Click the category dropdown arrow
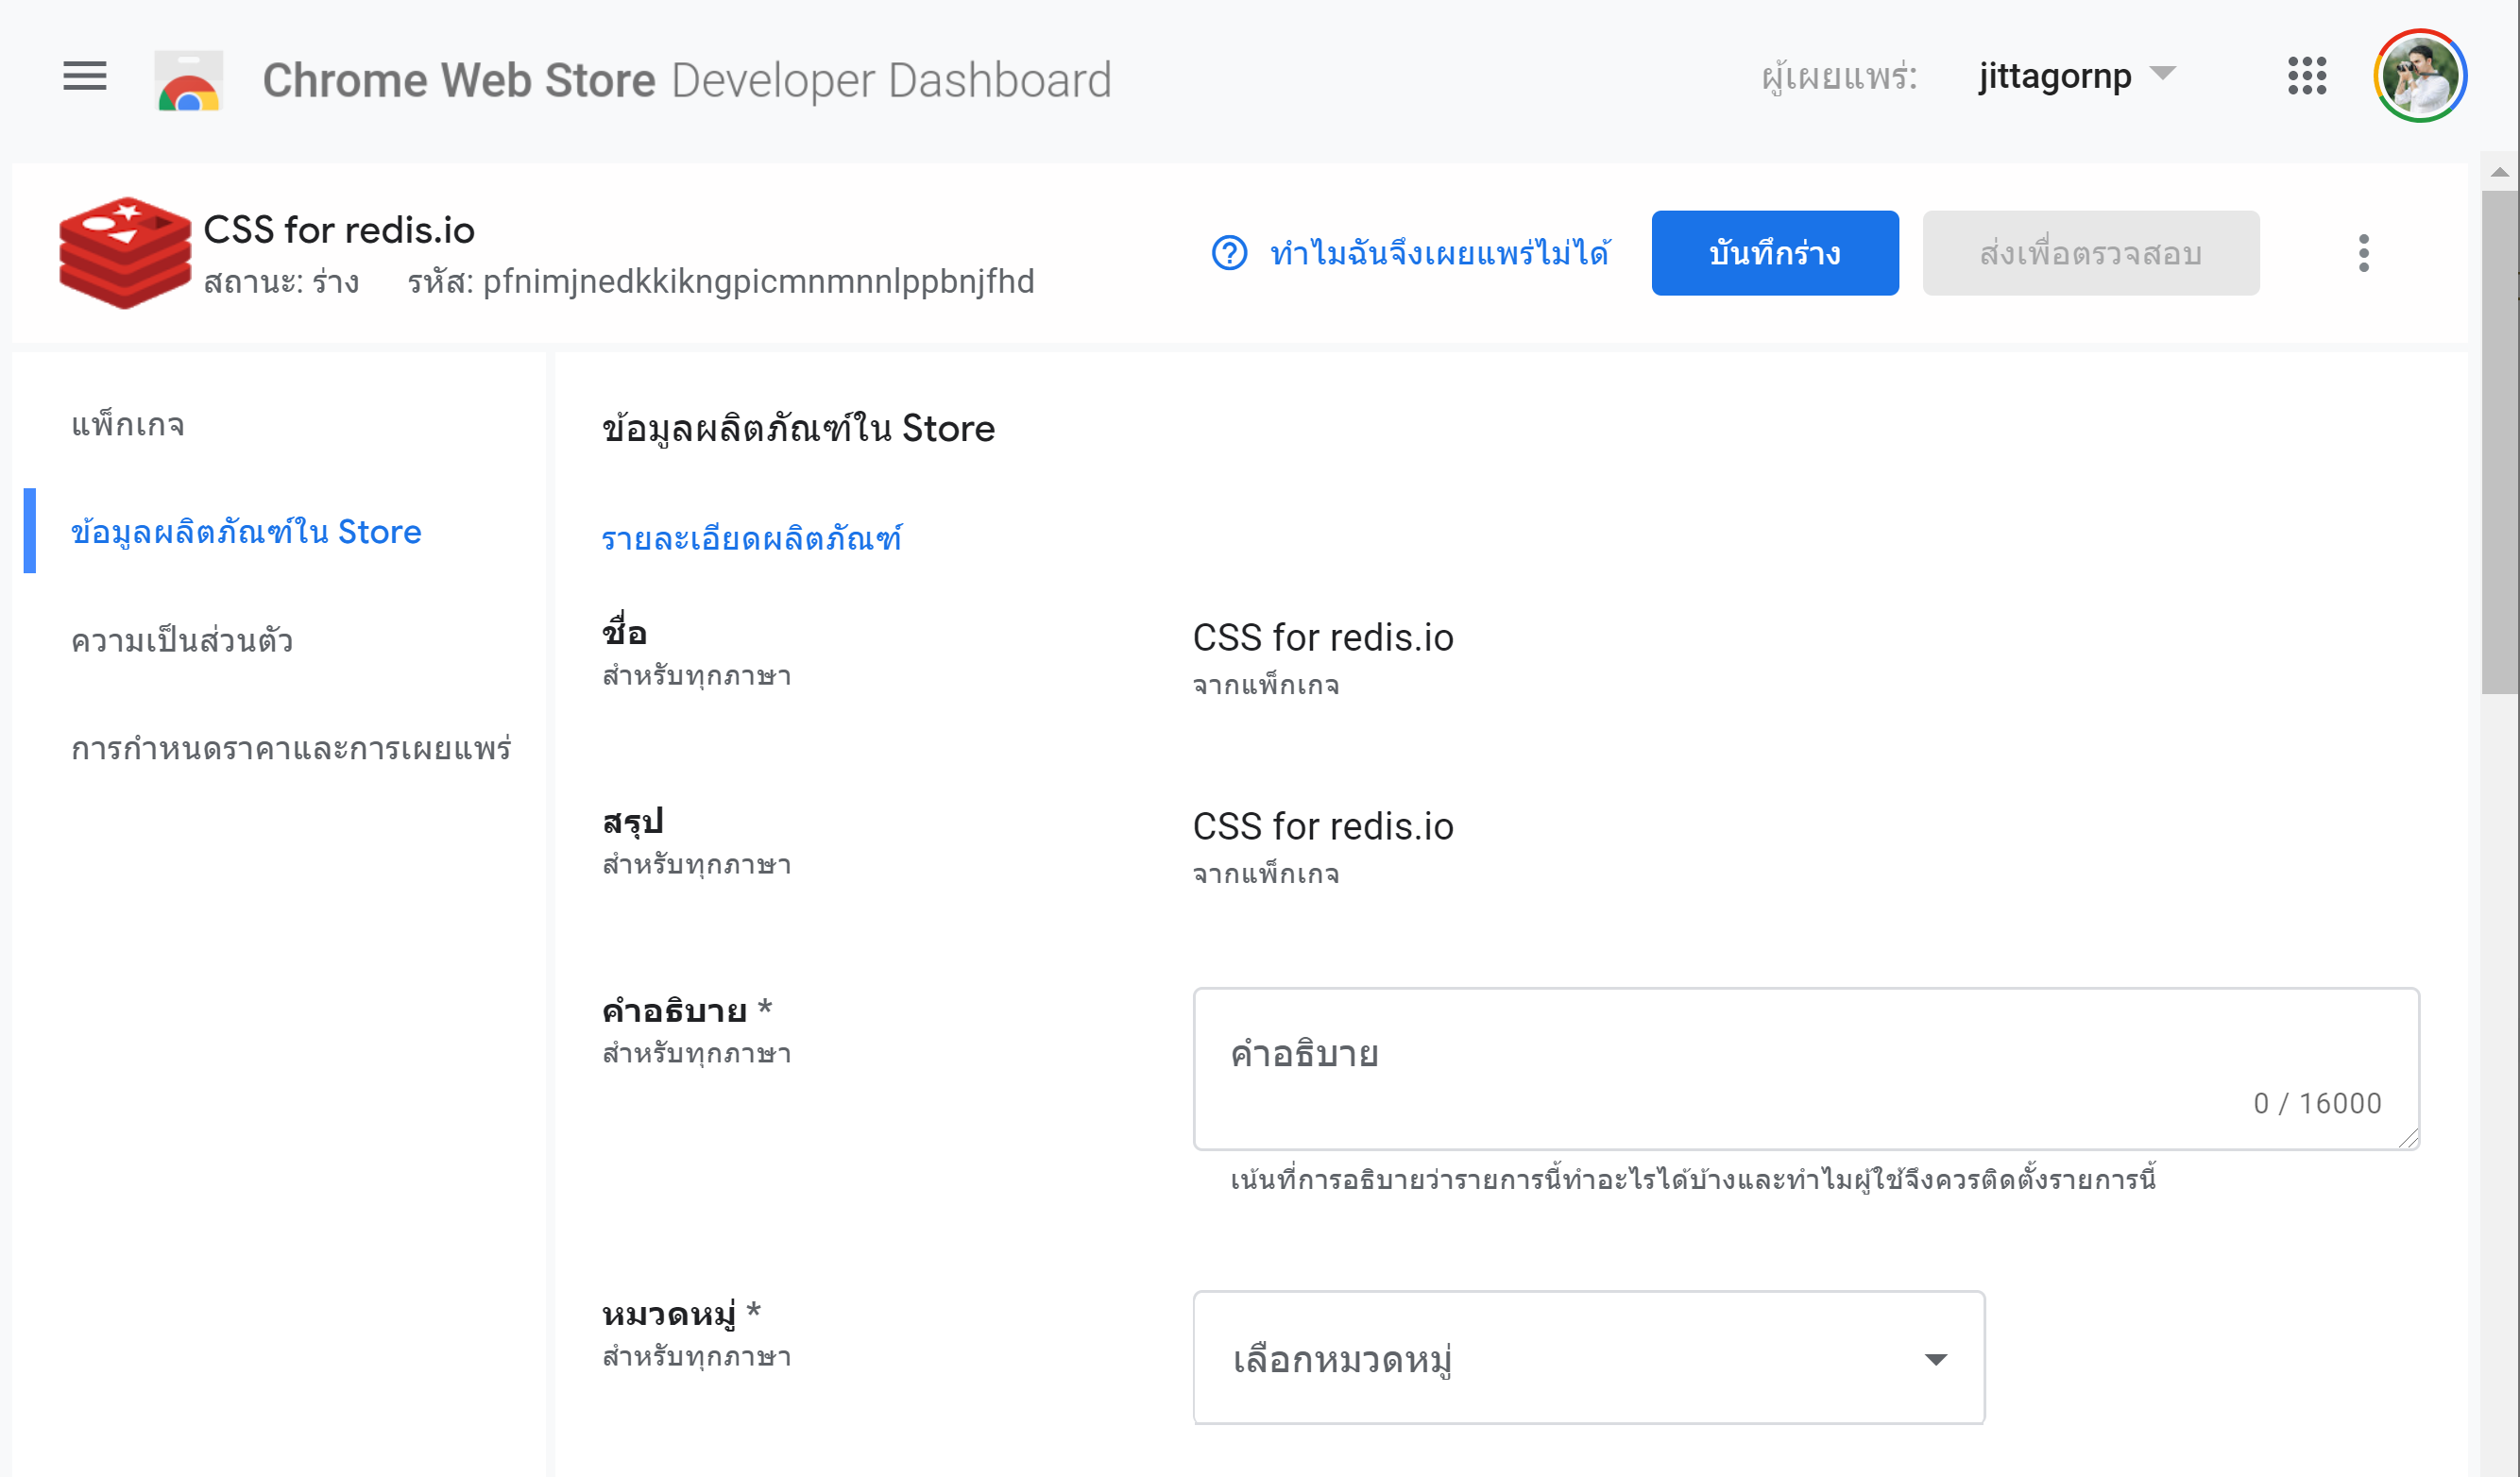Viewport: 2520px width, 1477px height. (x=1936, y=1359)
